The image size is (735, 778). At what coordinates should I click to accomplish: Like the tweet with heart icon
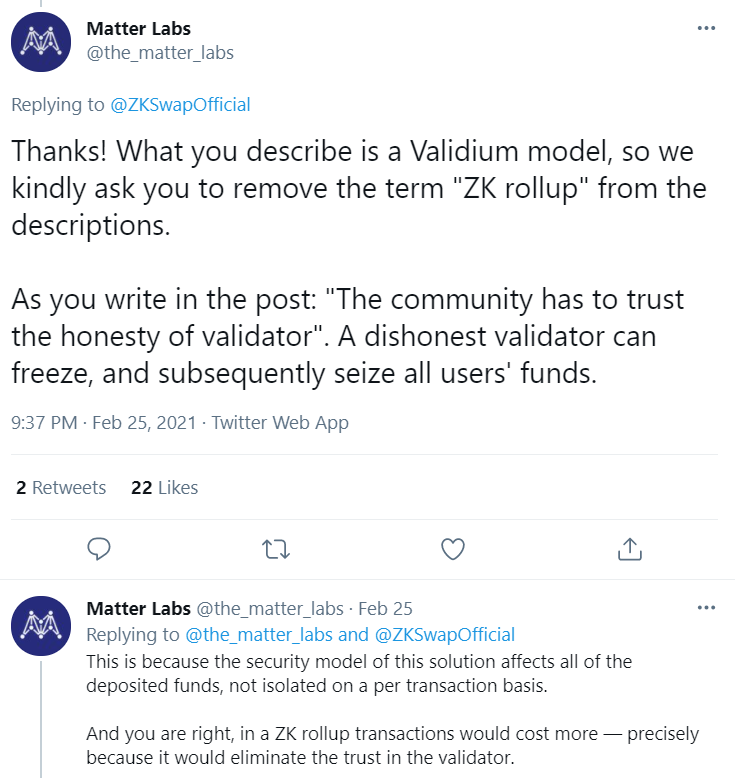[x=453, y=549]
